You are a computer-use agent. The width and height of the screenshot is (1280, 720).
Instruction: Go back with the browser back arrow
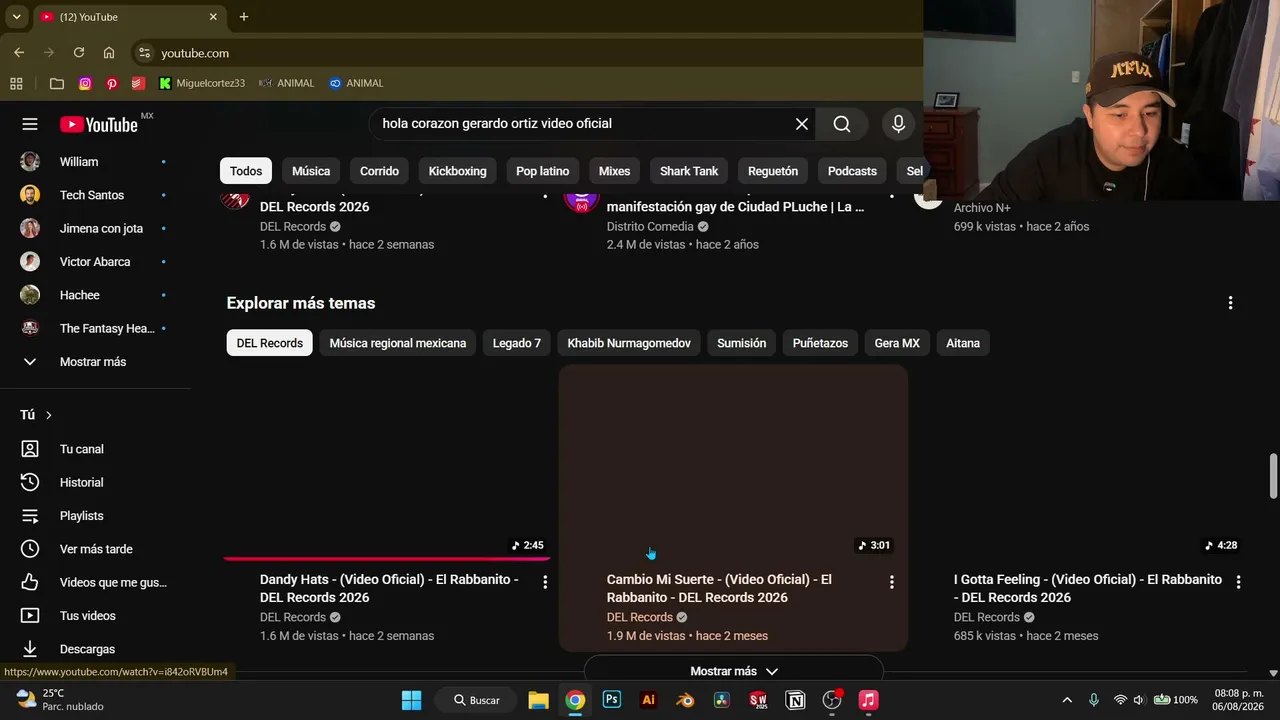click(x=19, y=53)
